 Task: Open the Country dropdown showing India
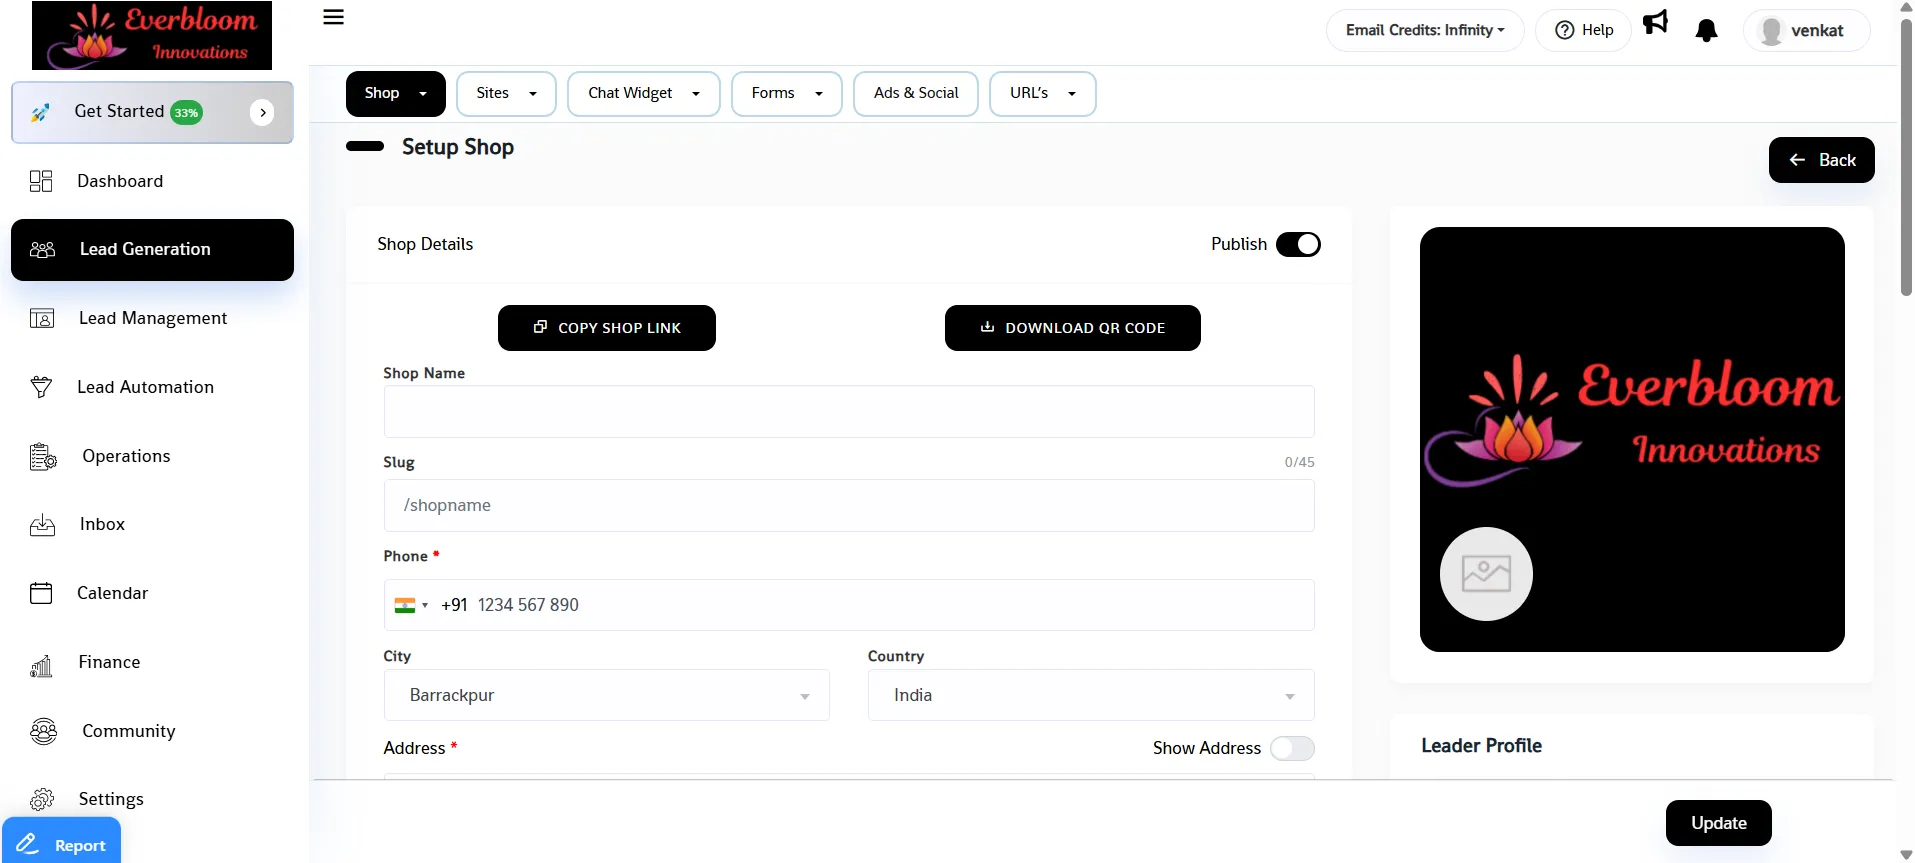pos(1090,695)
